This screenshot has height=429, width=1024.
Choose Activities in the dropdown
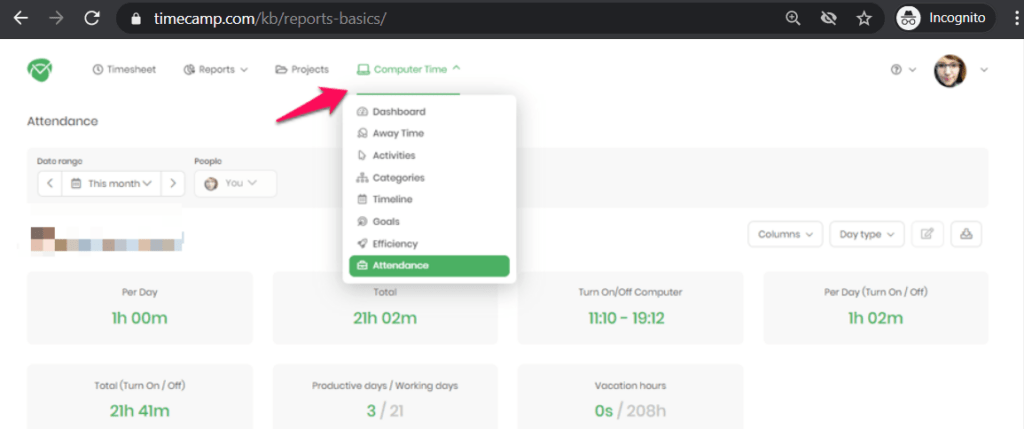[x=429, y=155]
